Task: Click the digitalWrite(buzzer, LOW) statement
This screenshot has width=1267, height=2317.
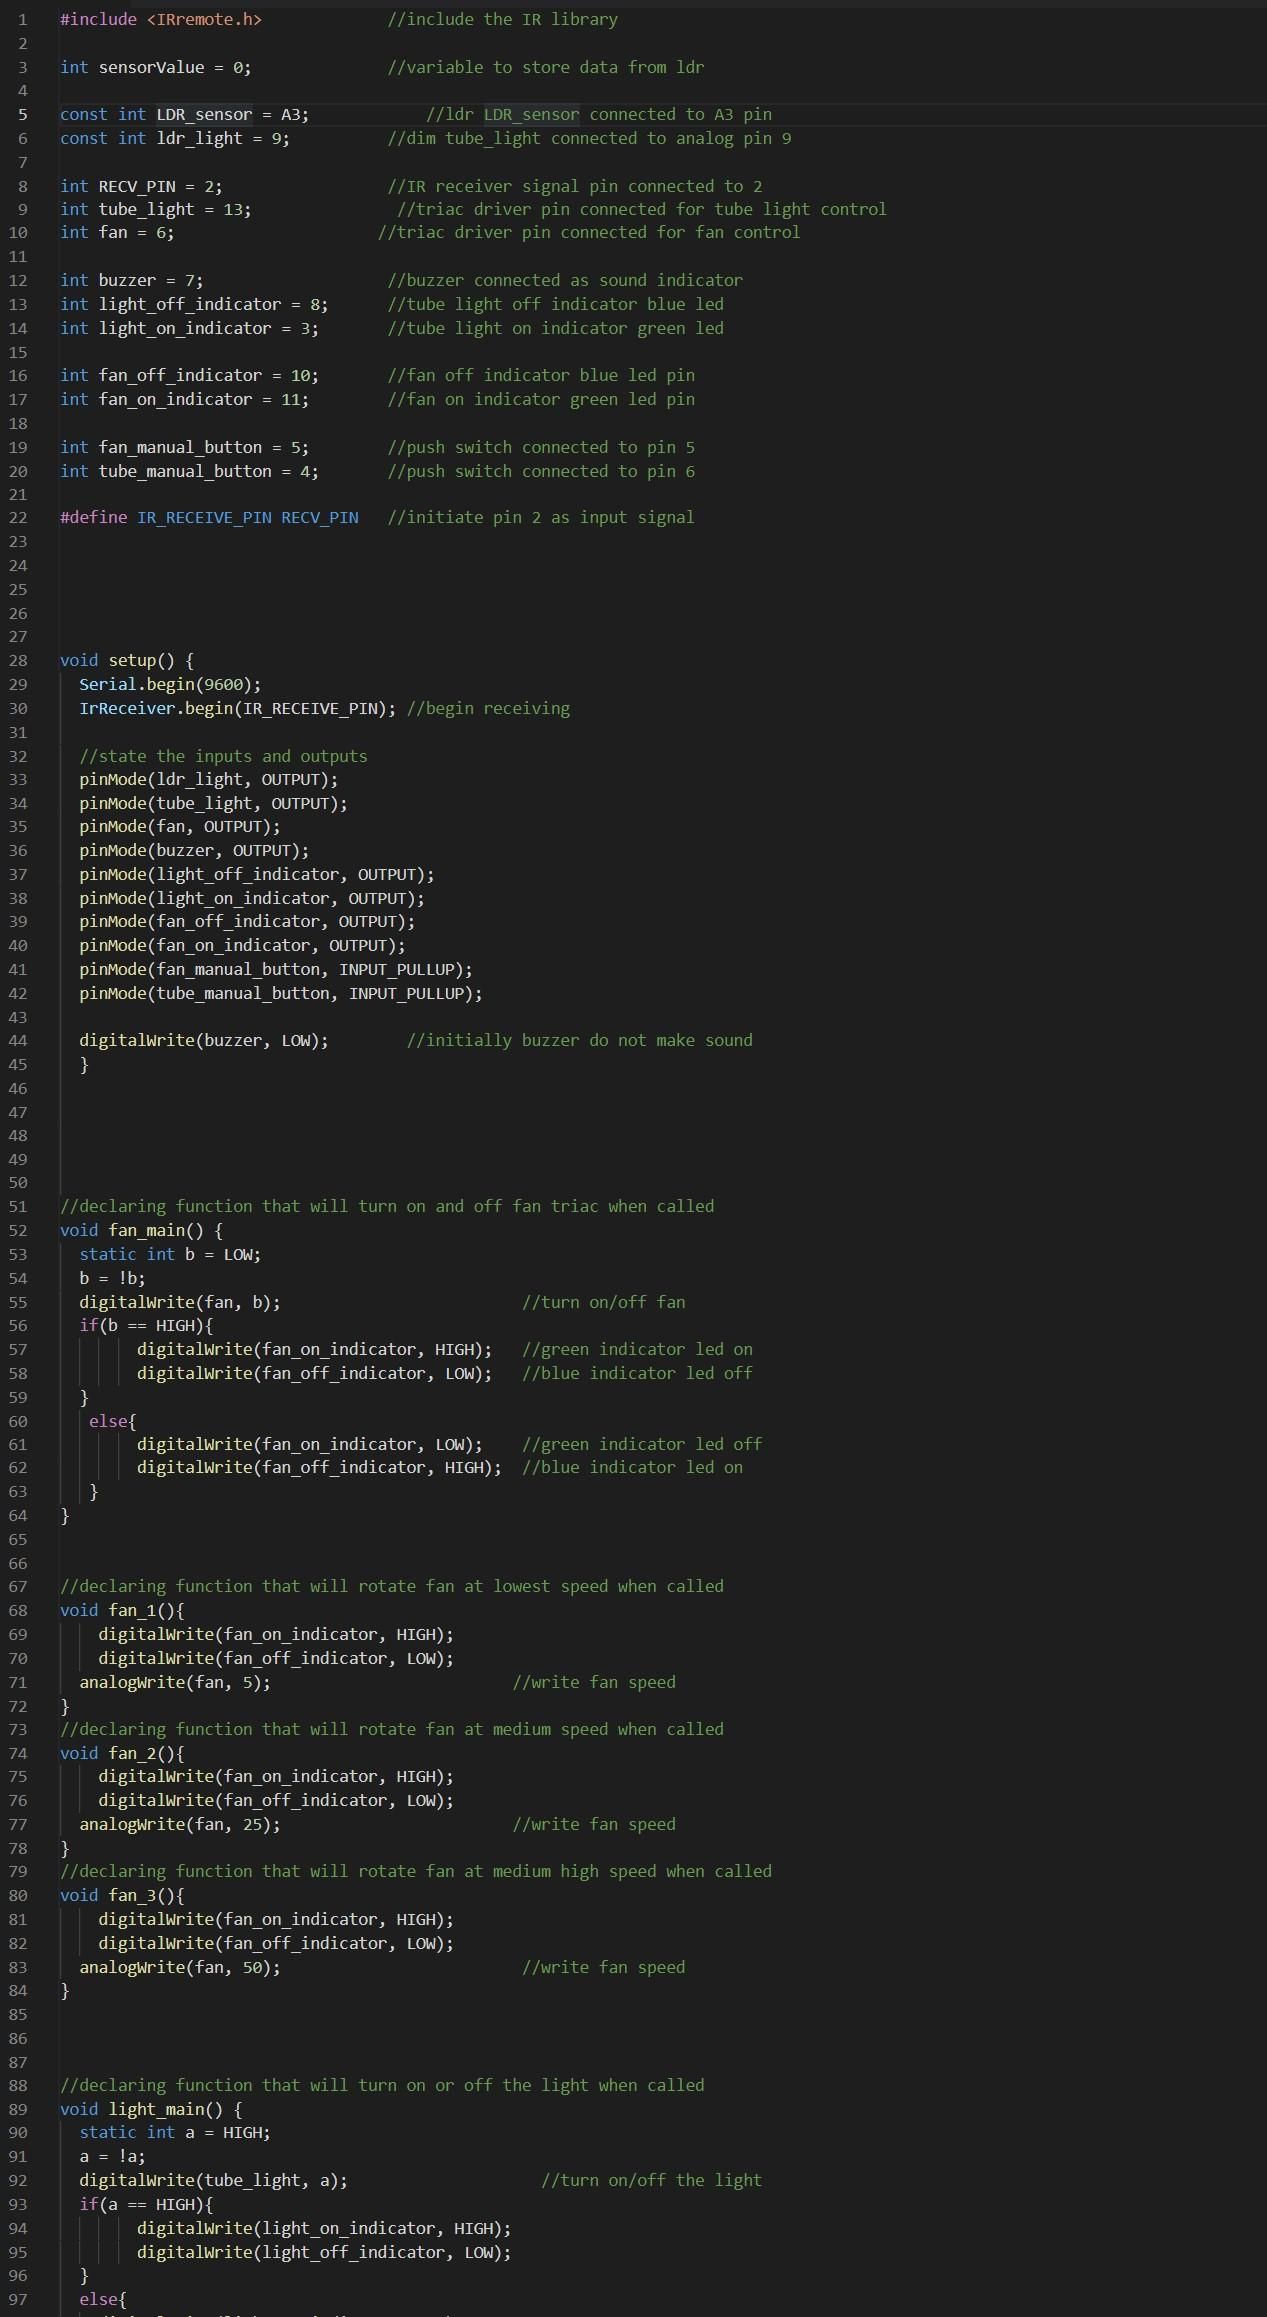Action: pos(204,1040)
